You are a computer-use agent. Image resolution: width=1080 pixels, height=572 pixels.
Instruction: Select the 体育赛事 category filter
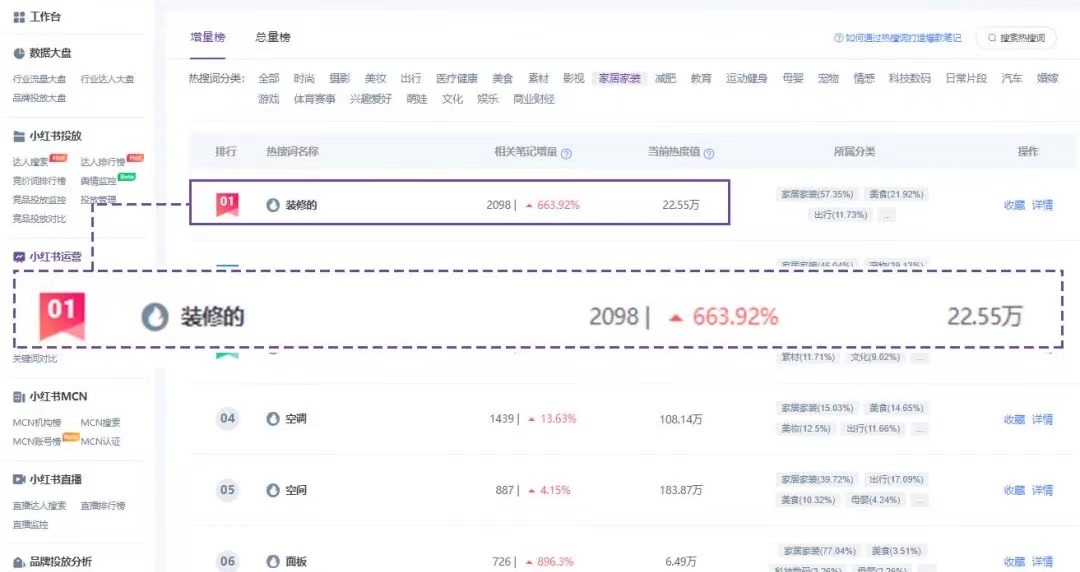coord(315,99)
